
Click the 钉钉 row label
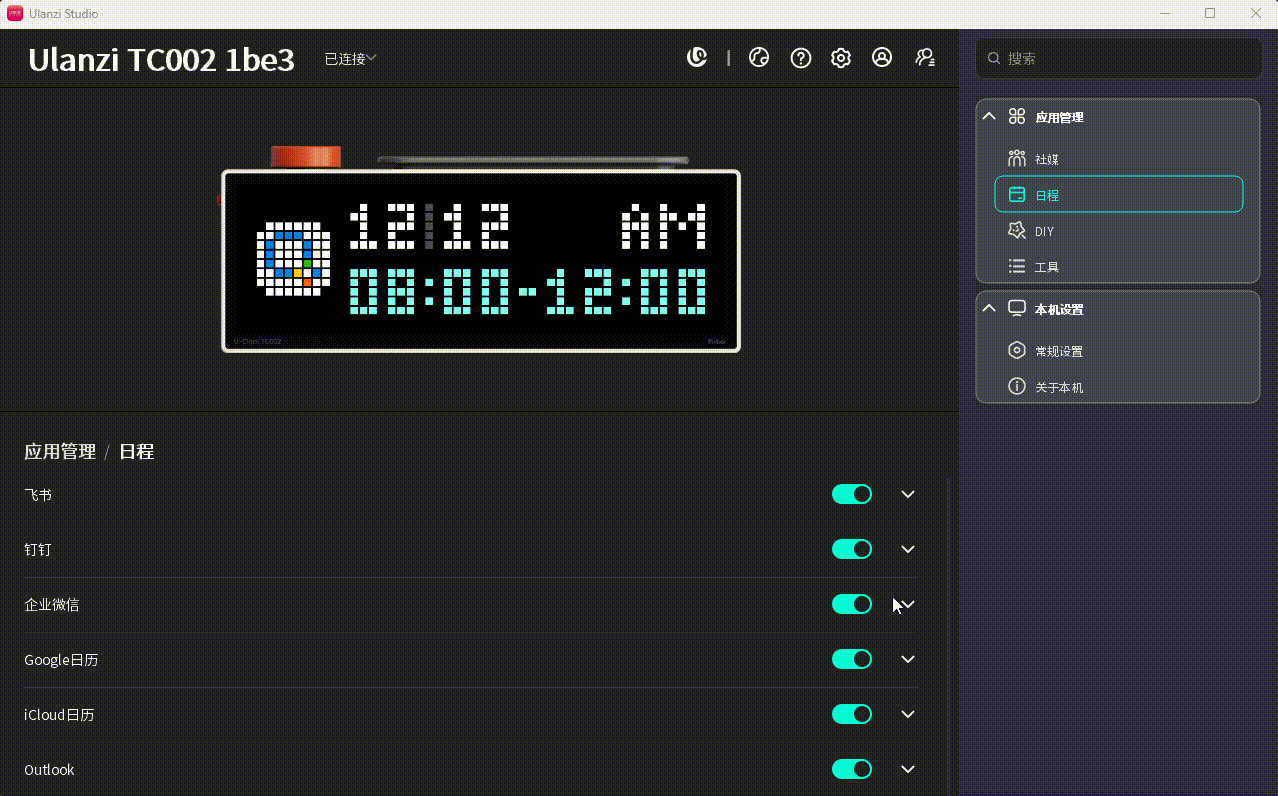(38, 549)
